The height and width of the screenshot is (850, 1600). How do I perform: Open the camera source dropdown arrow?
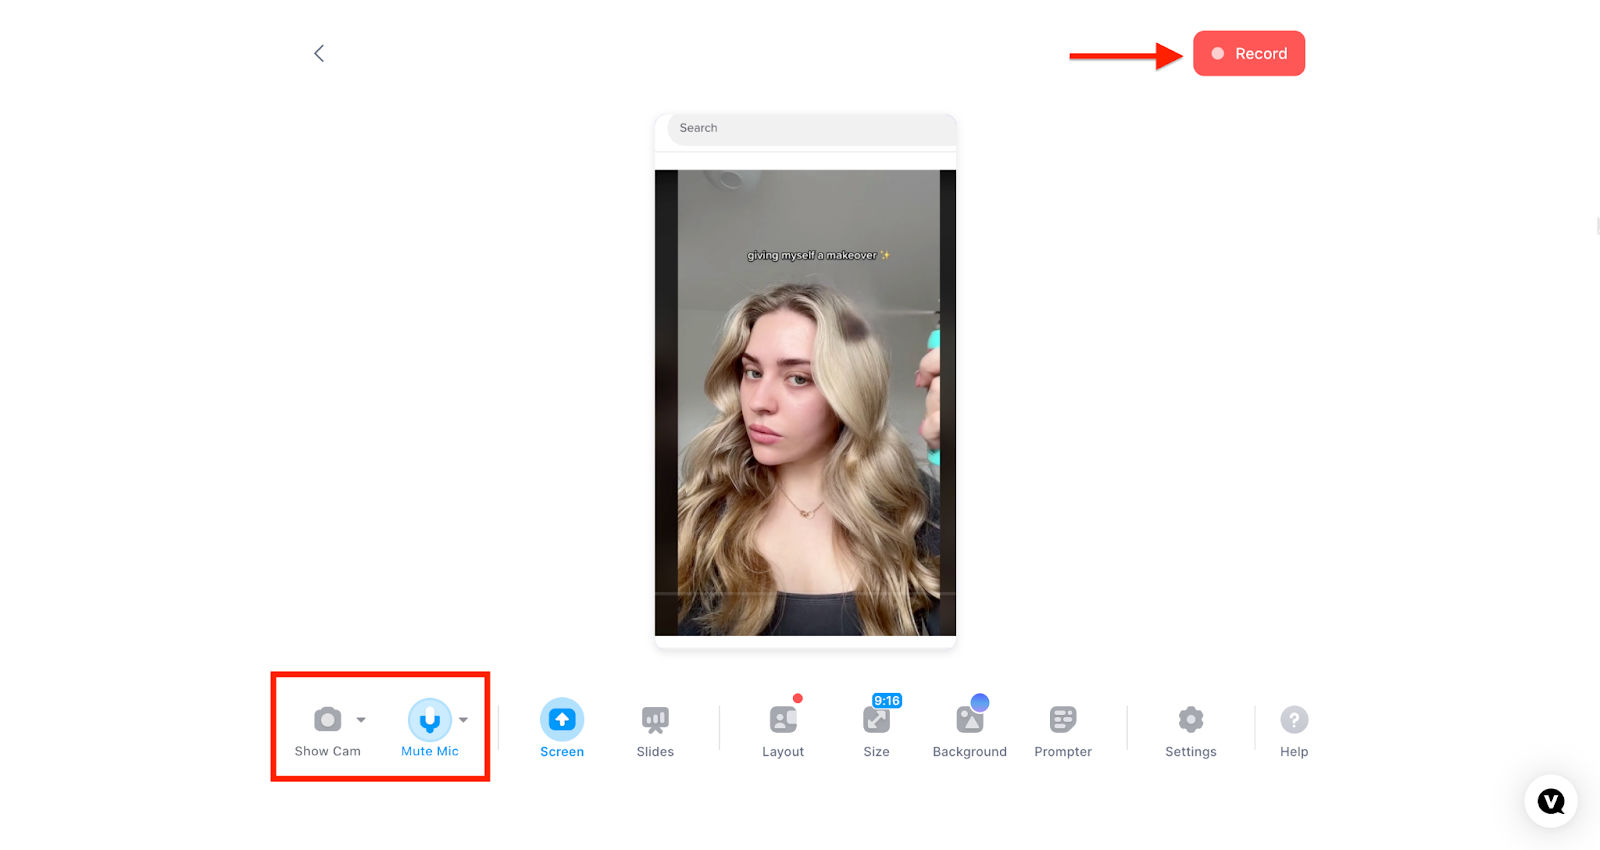(x=361, y=720)
